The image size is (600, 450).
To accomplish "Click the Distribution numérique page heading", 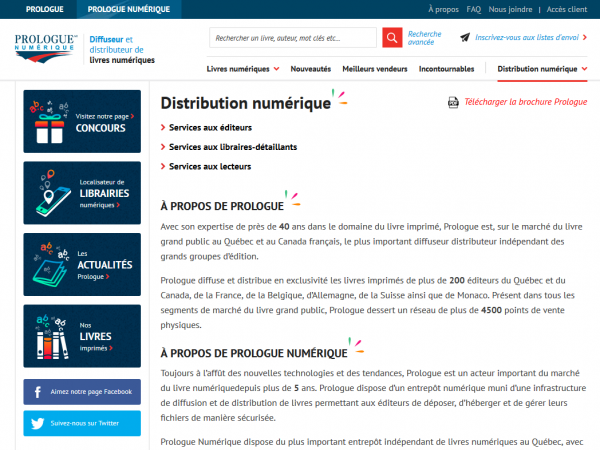I will [246, 103].
